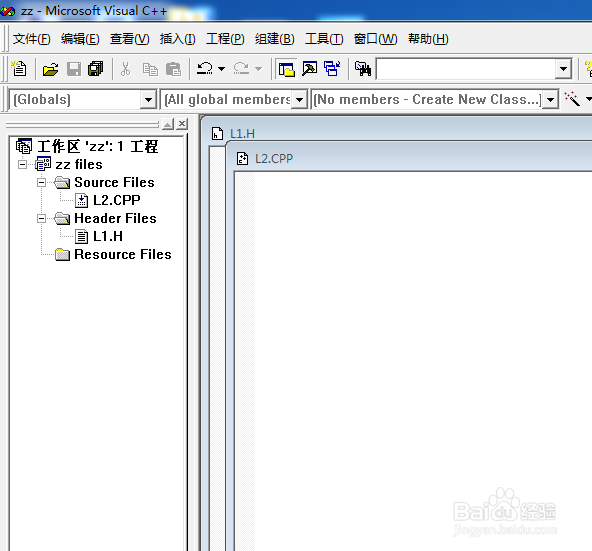Click the L1.H document window icon
Image resolution: width=592 pixels, height=551 pixels.
[x=217, y=133]
